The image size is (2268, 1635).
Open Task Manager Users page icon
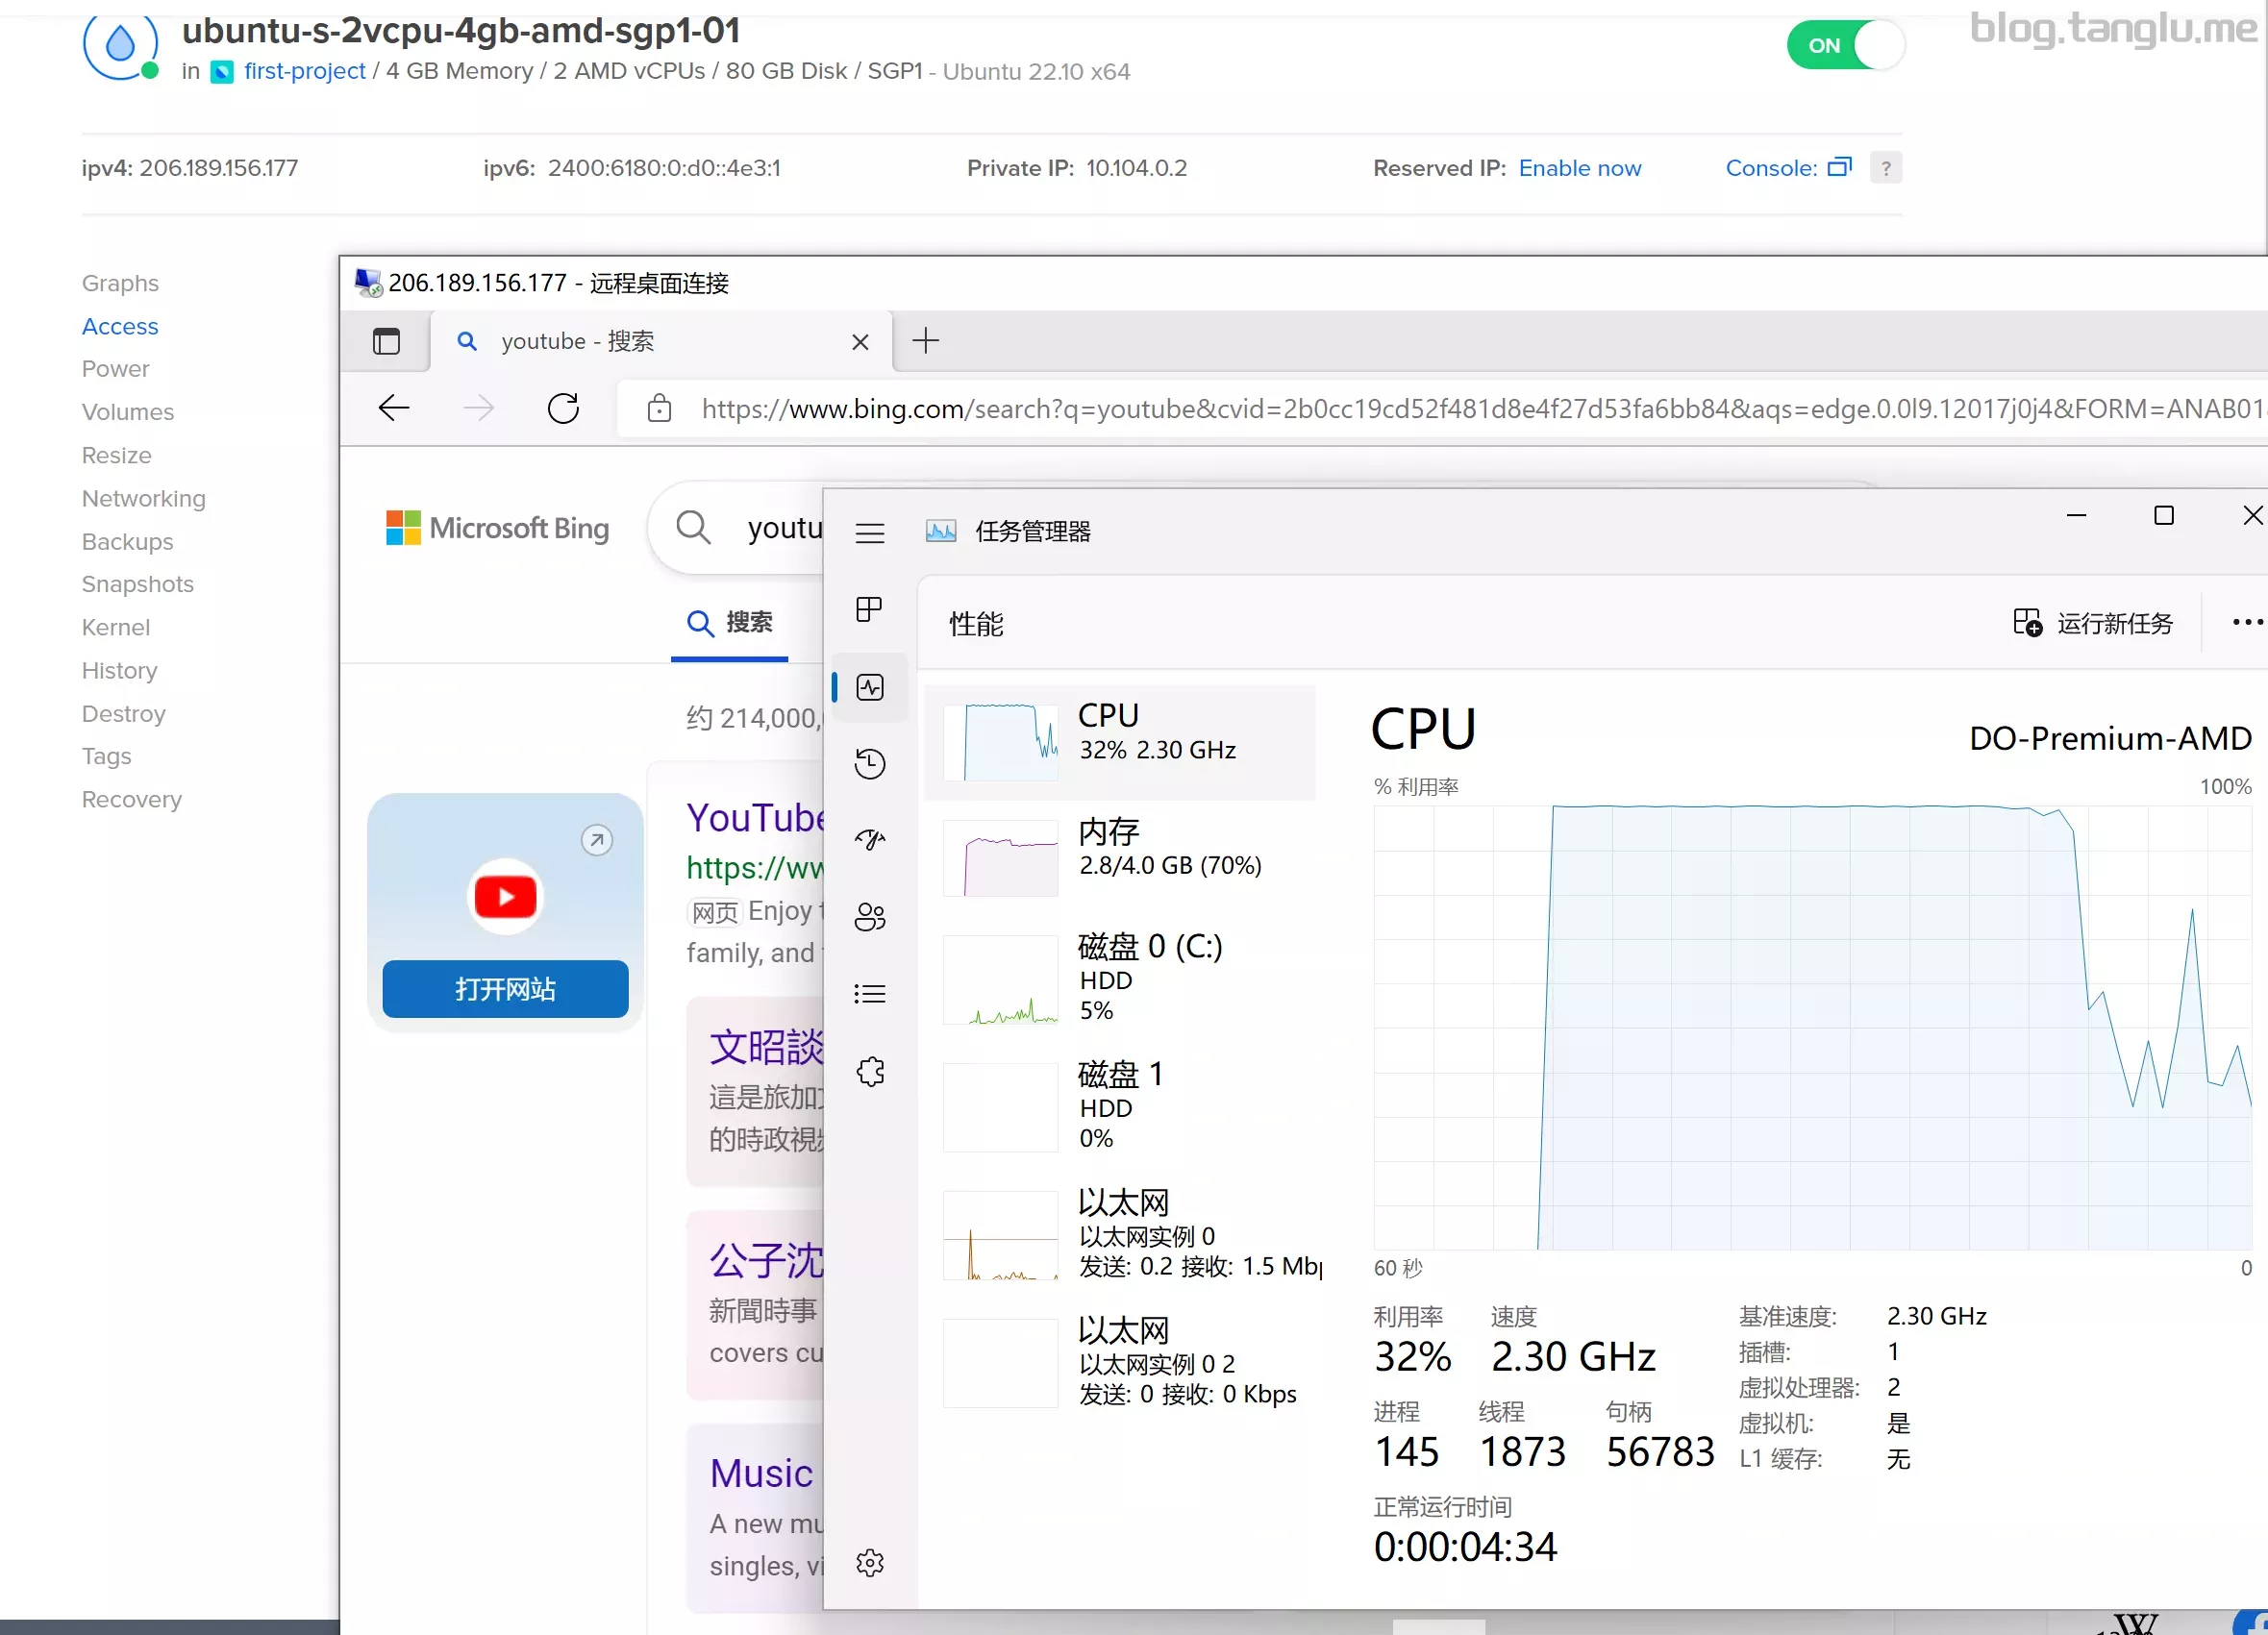(x=869, y=917)
